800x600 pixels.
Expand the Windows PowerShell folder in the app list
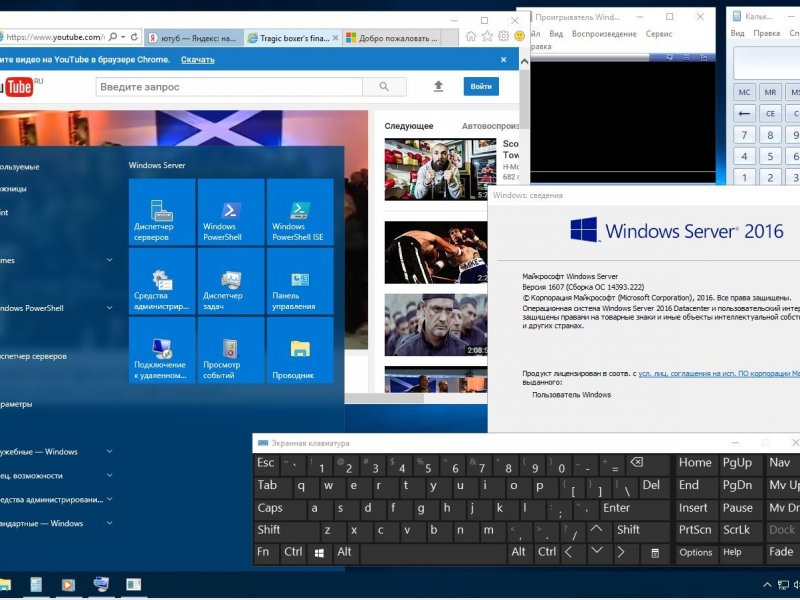[x=110, y=308]
